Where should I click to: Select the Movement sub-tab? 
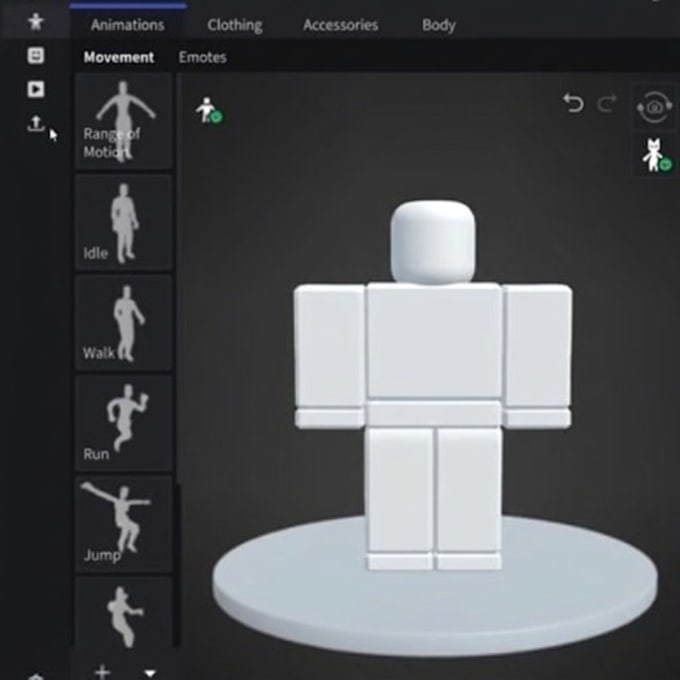click(x=119, y=57)
